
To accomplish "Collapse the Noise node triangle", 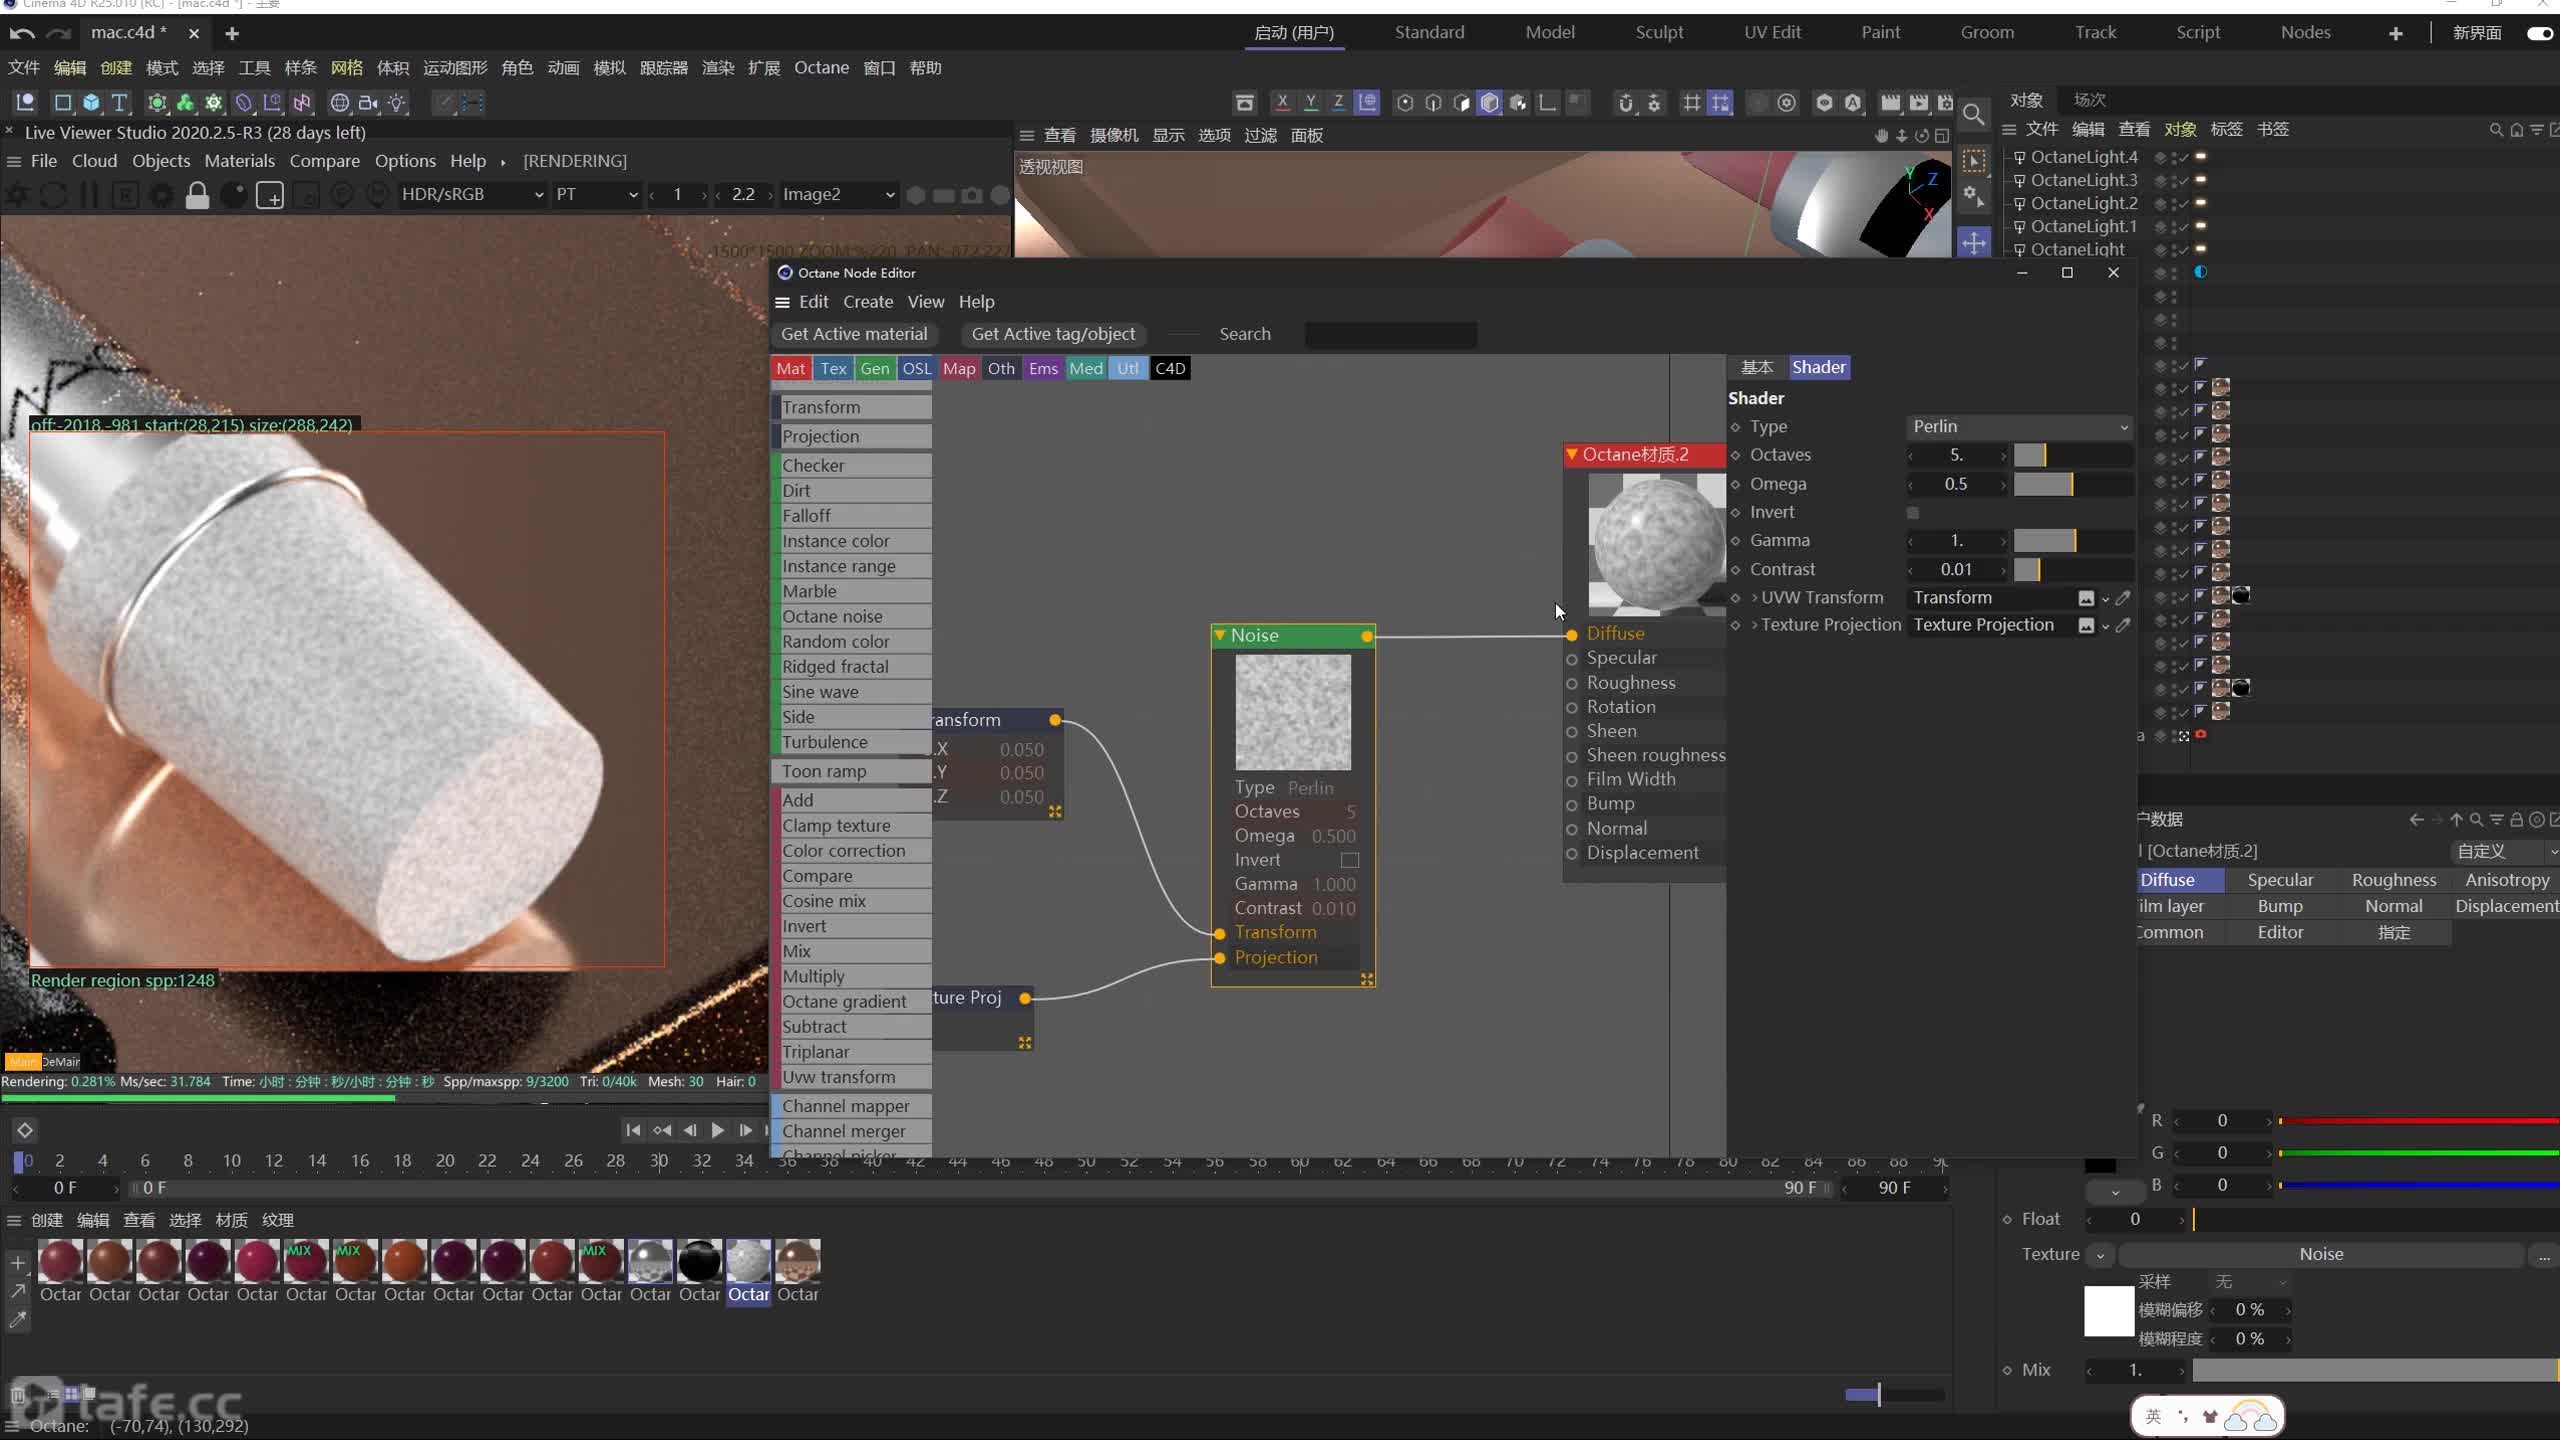I will (x=1220, y=635).
